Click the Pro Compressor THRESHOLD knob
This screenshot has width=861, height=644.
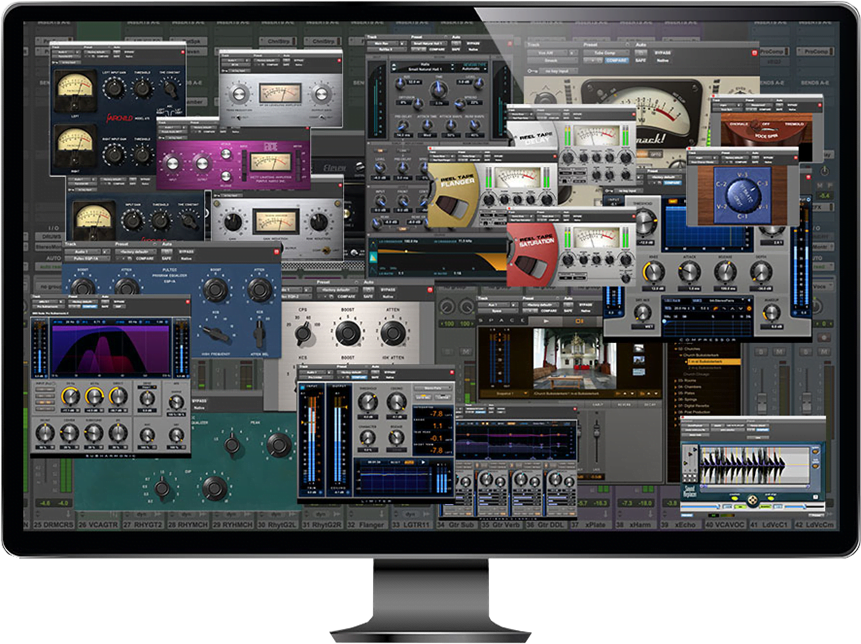tap(645, 220)
